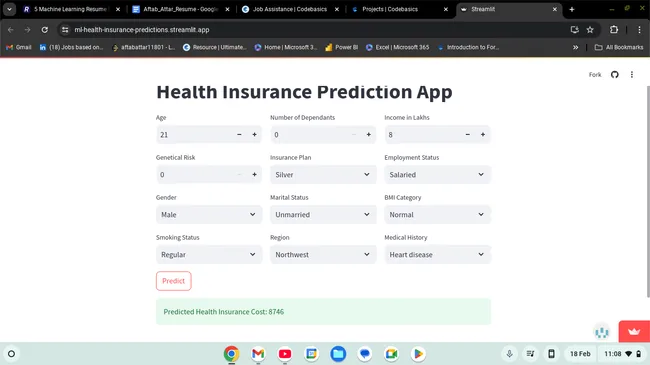Click the site information icon in address bar
The image size is (650, 365).
point(65,30)
